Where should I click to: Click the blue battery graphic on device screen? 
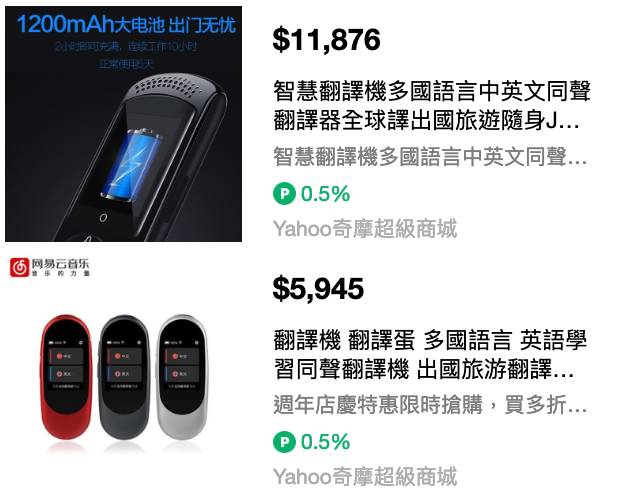[x=131, y=164]
